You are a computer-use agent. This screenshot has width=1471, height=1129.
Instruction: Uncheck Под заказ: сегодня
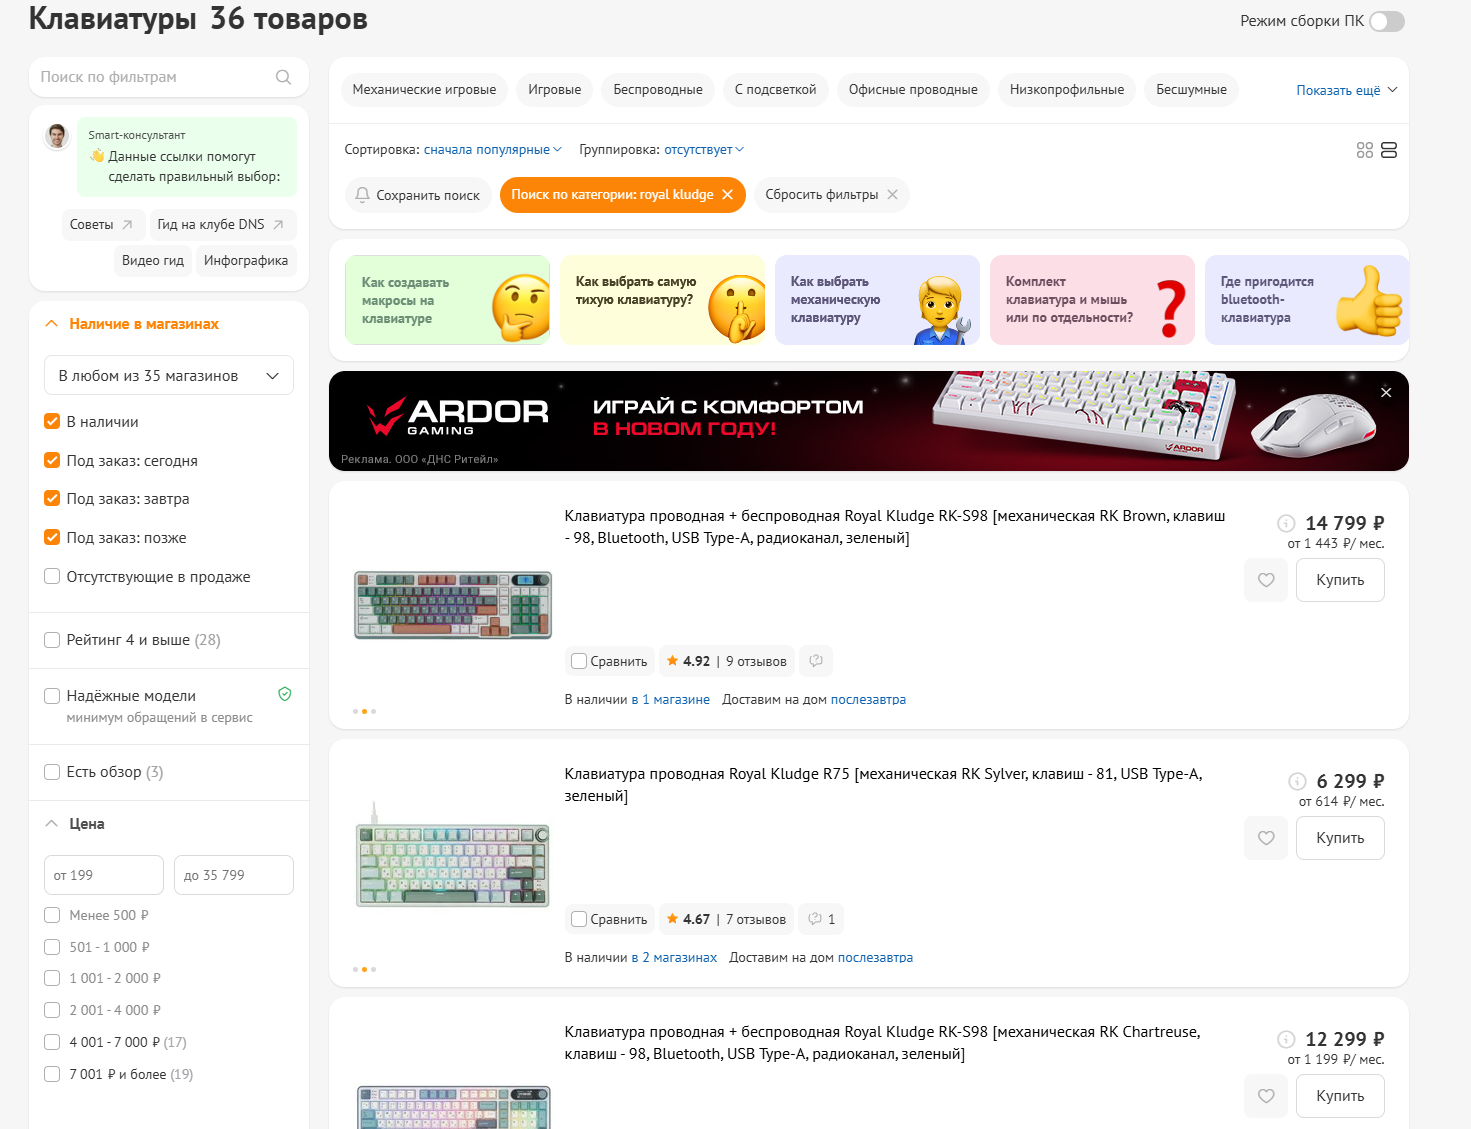(x=52, y=460)
